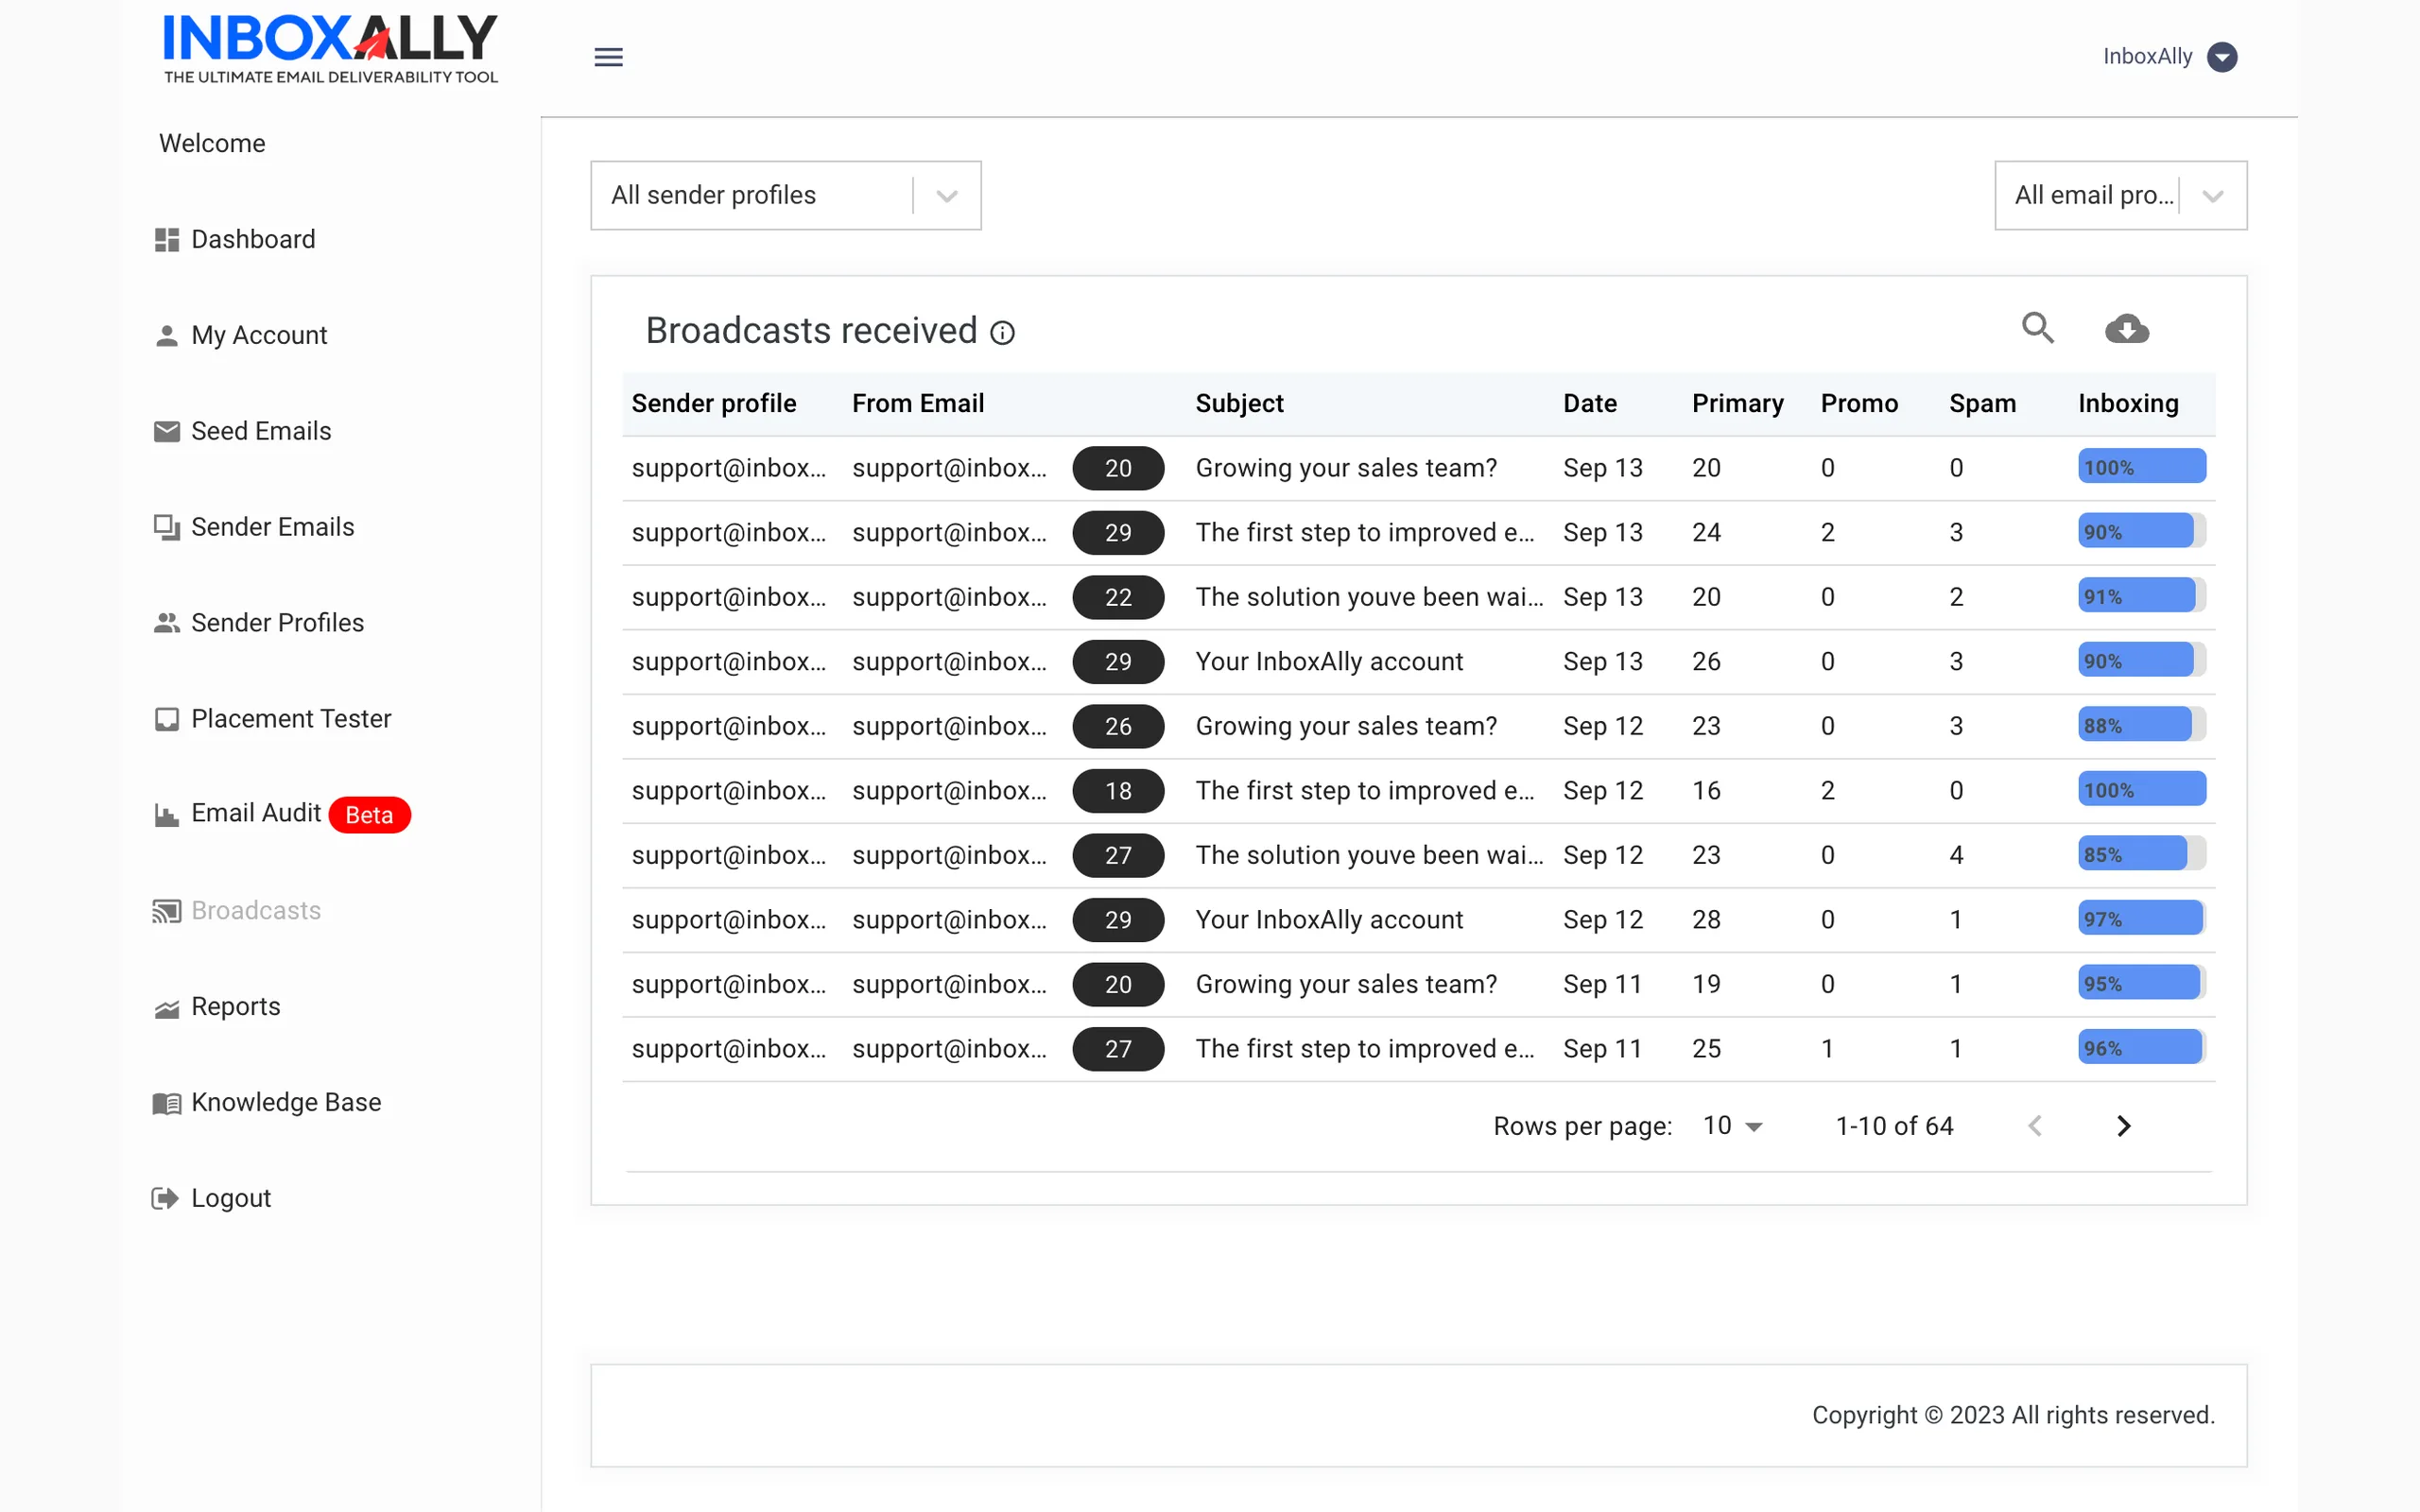The width and height of the screenshot is (2420, 1512).
Task: Click the info icon beside Broadcasts received
Action: pos(1002,333)
